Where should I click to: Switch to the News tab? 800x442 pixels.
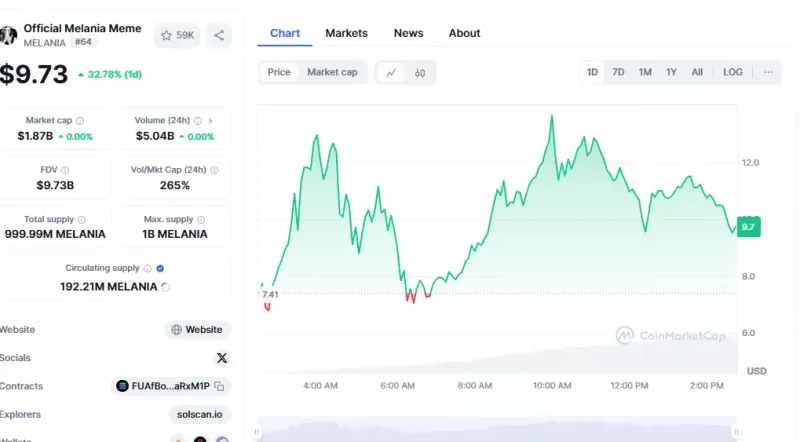pos(408,33)
